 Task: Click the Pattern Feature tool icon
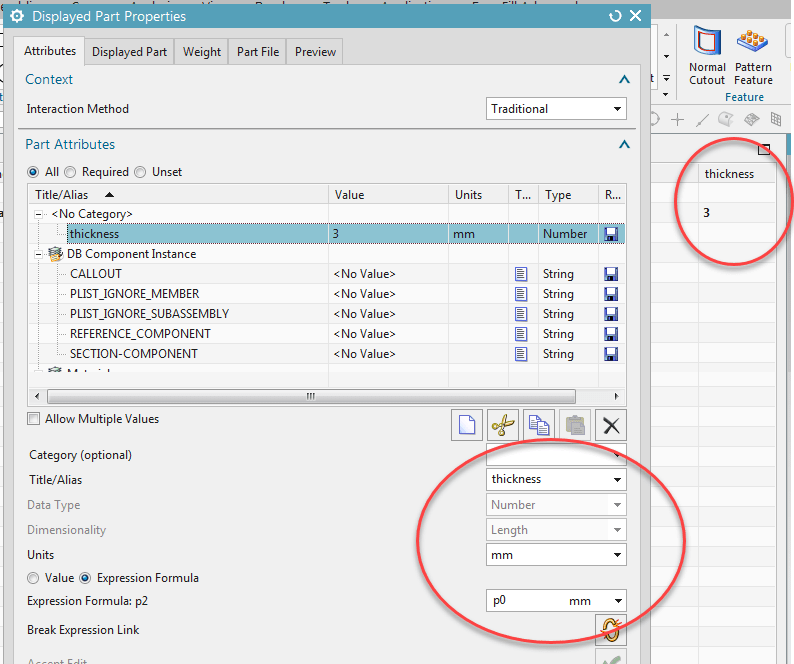(x=752, y=41)
